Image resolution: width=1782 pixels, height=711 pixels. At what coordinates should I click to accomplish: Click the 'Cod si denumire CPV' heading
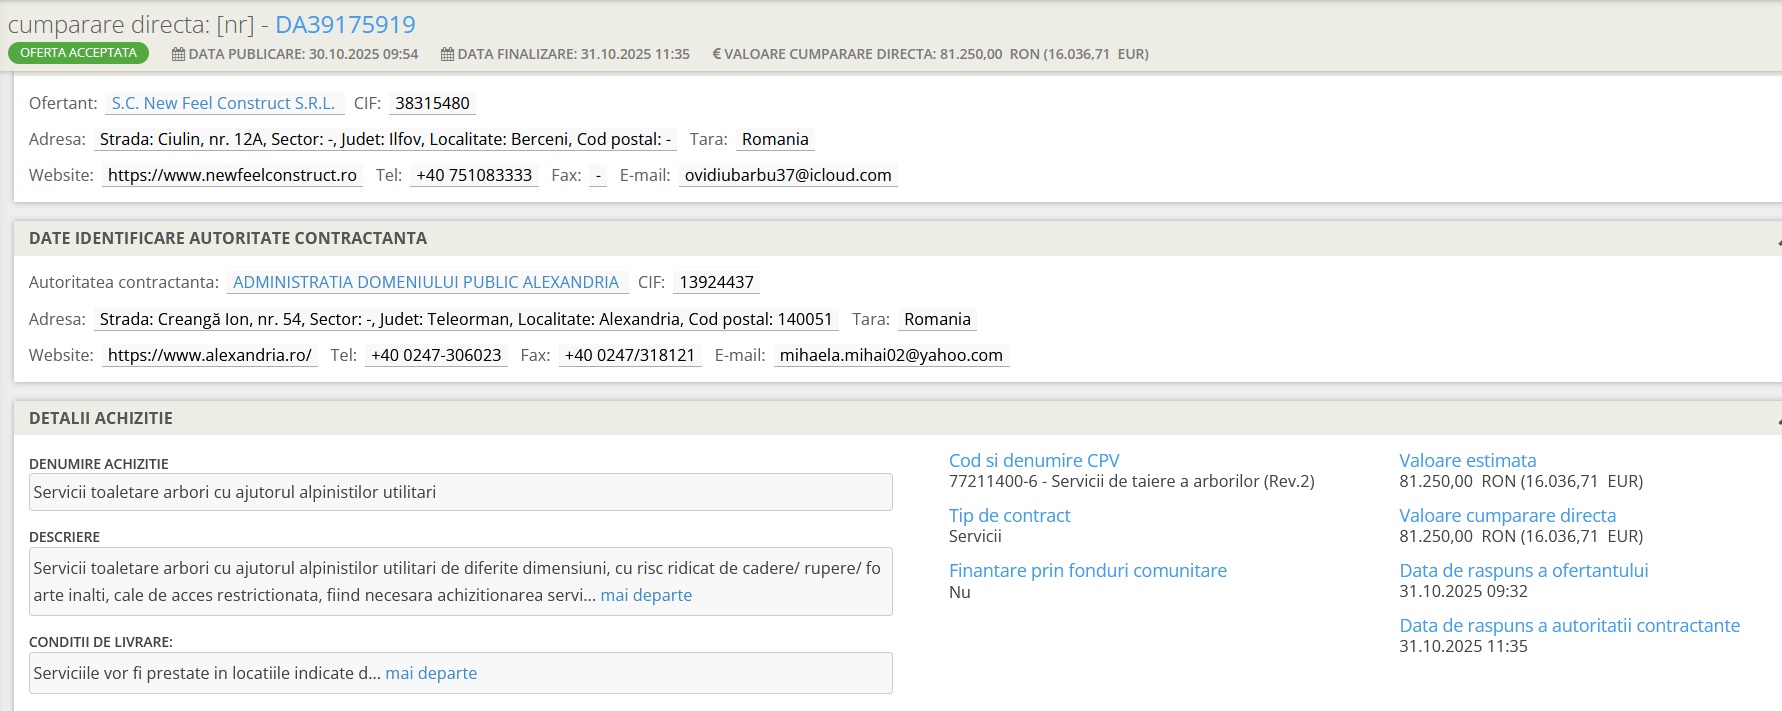(x=1034, y=460)
